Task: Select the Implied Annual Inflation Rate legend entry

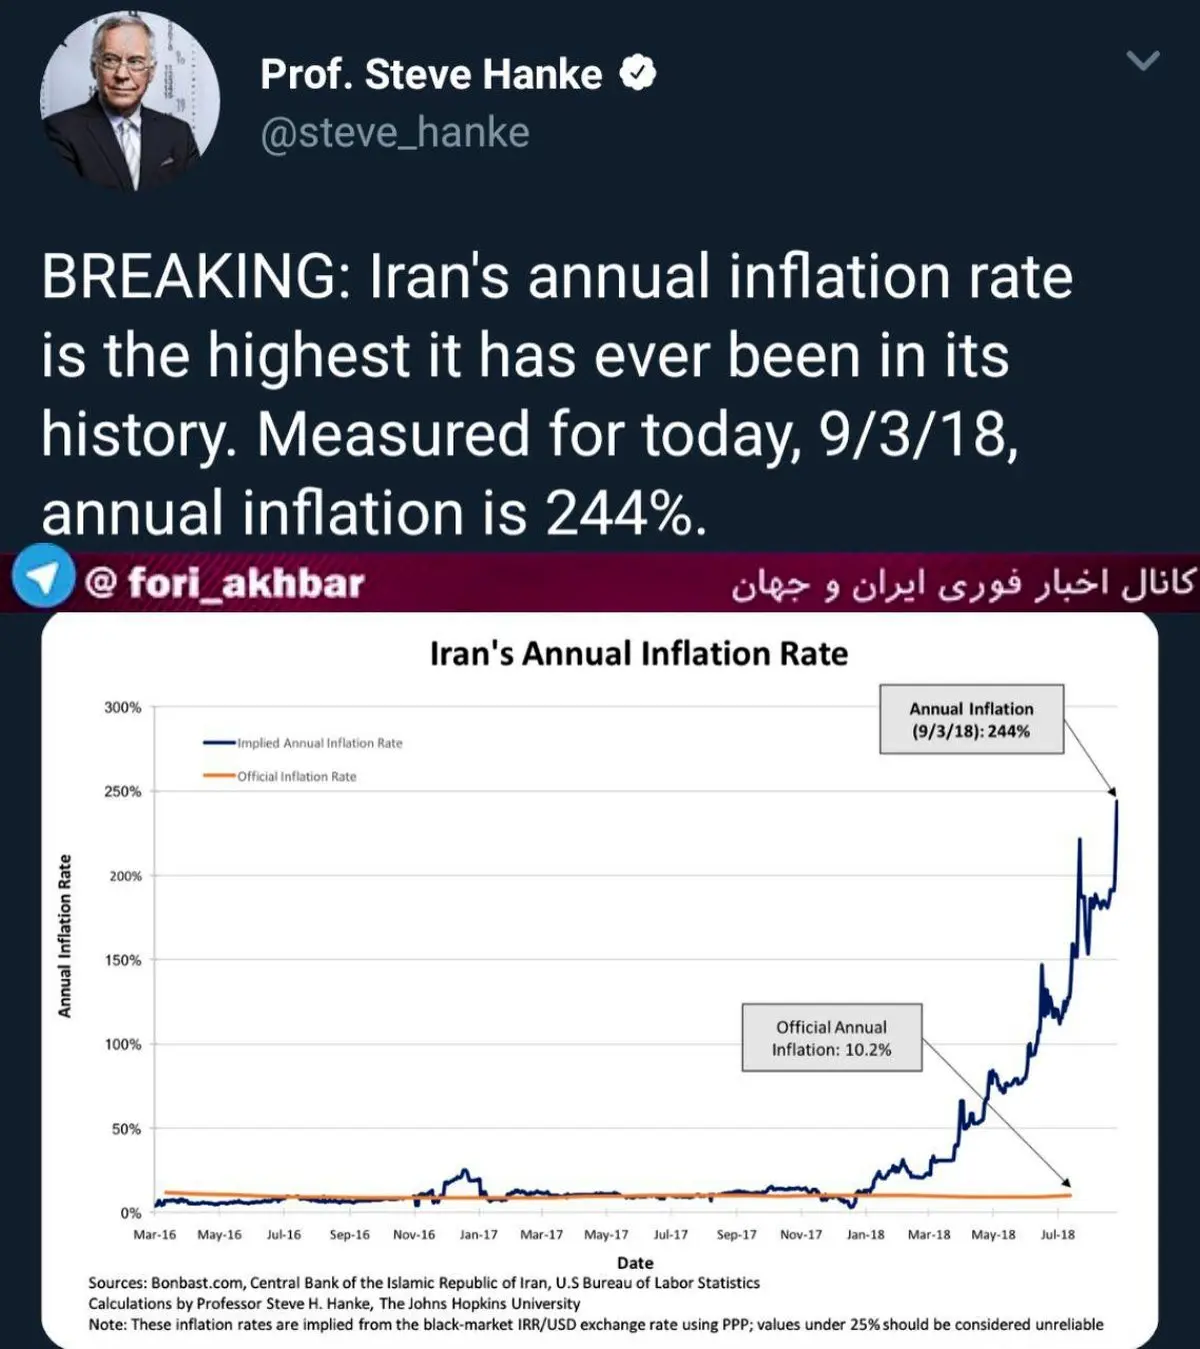Action: (x=319, y=743)
